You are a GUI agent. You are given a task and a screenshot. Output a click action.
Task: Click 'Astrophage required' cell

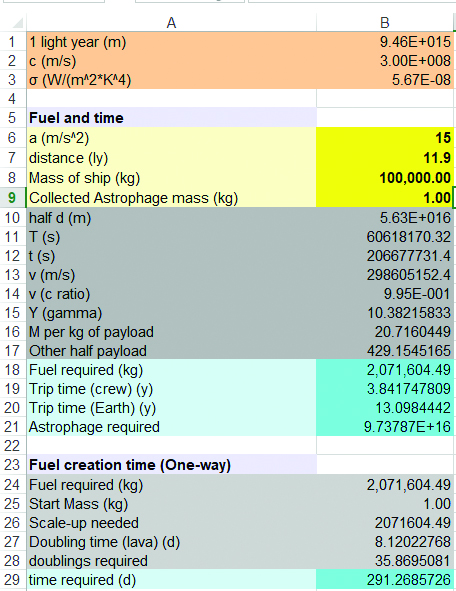pyautogui.click(x=171, y=427)
